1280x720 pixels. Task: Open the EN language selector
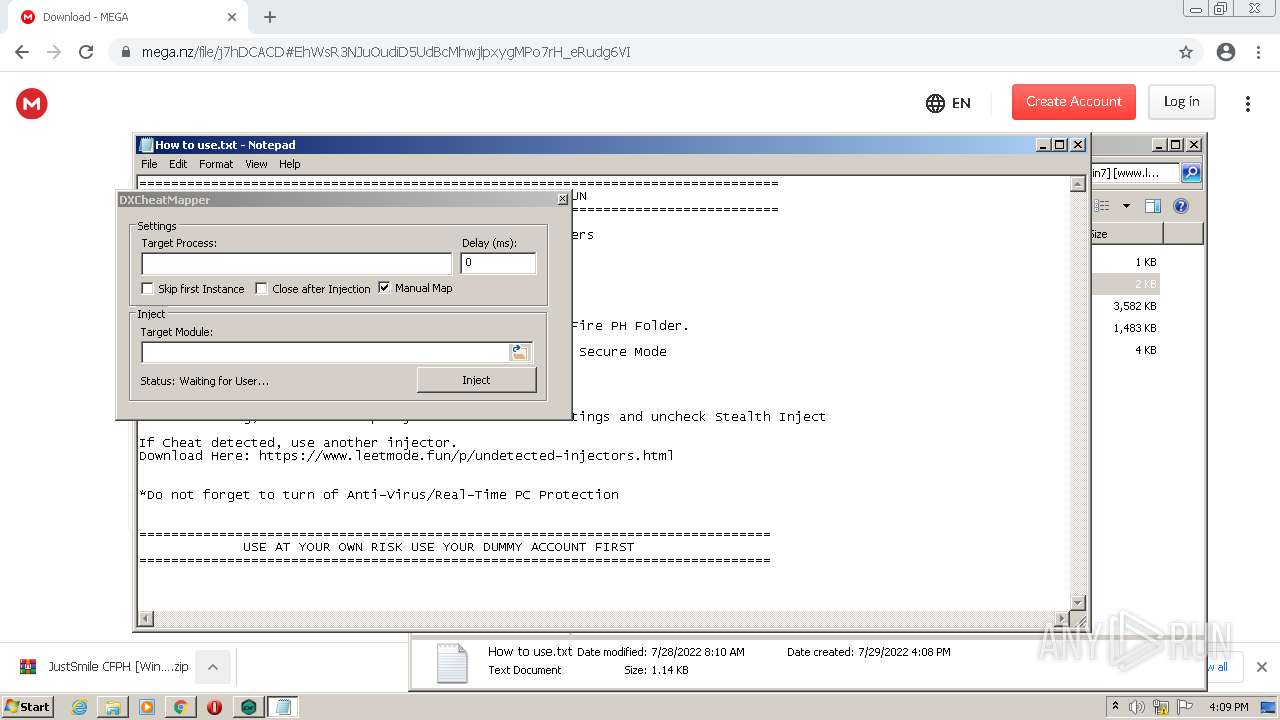[948, 103]
